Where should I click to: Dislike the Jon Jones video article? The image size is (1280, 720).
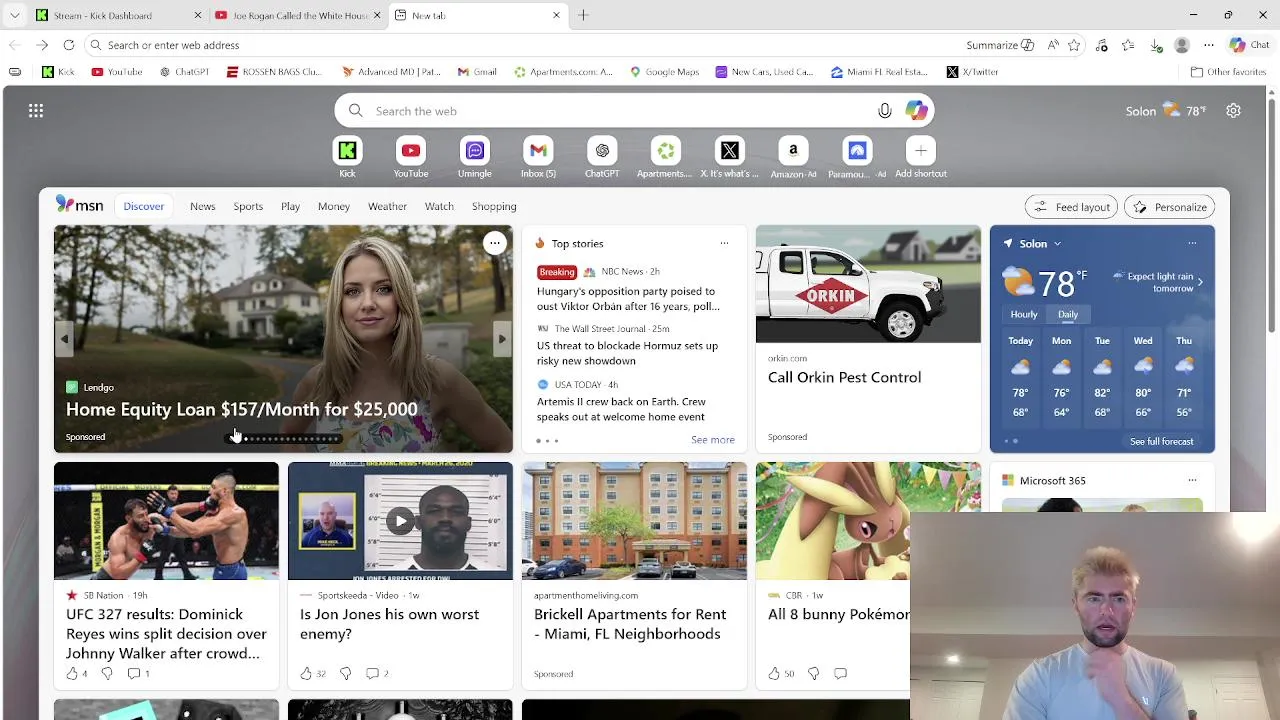tap(345, 674)
